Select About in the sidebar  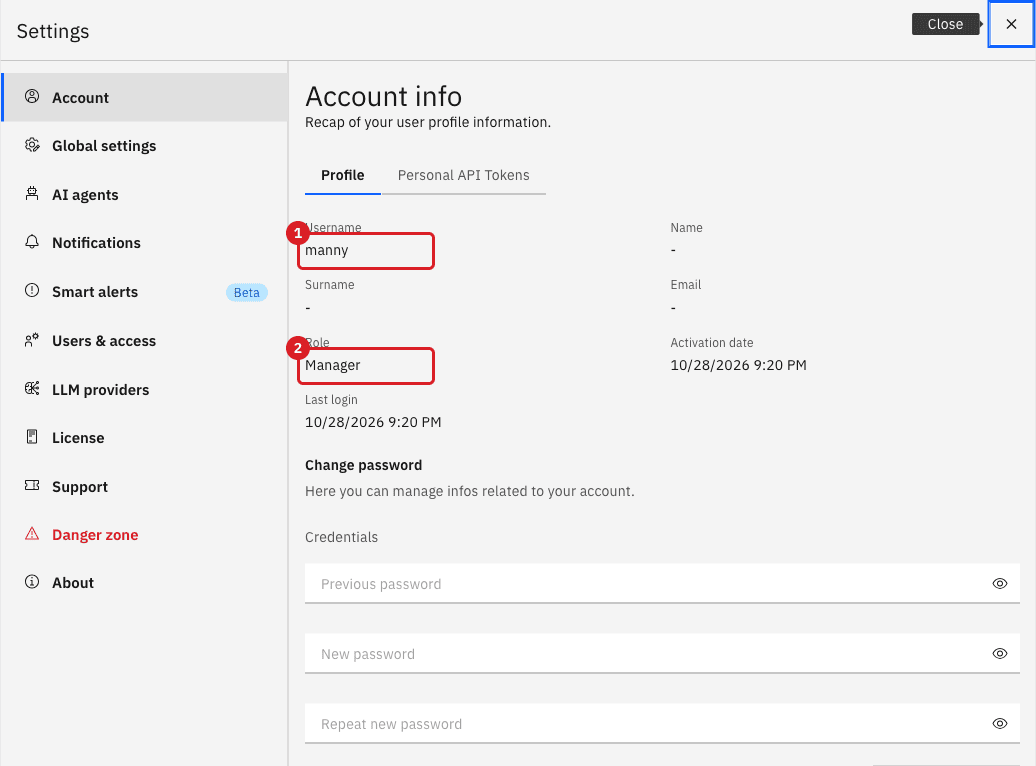click(145, 582)
